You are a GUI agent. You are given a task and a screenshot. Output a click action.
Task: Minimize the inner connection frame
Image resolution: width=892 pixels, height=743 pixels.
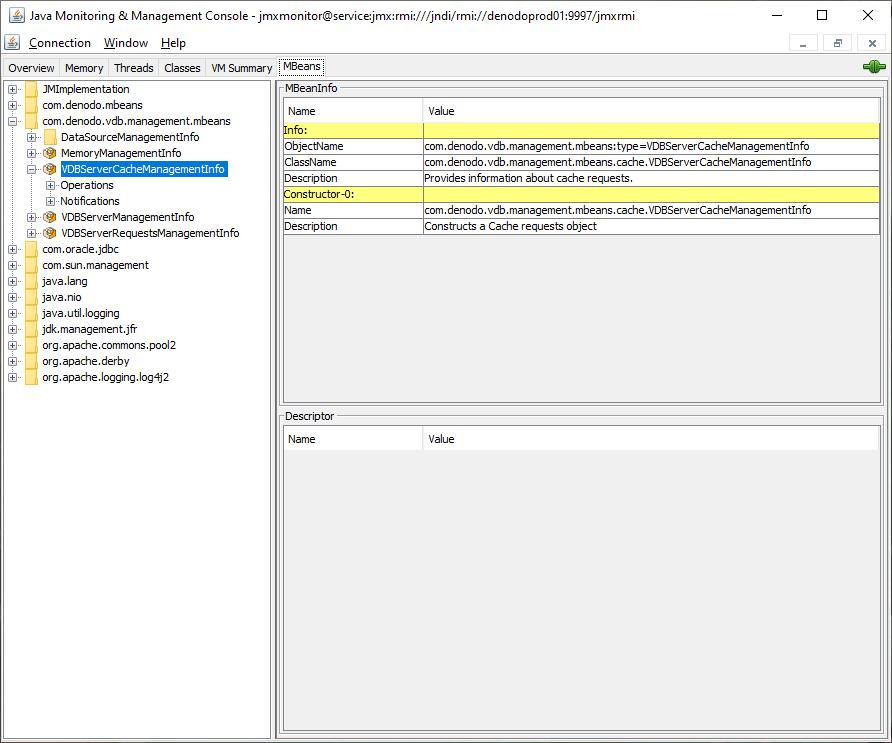pyautogui.click(x=803, y=43)
